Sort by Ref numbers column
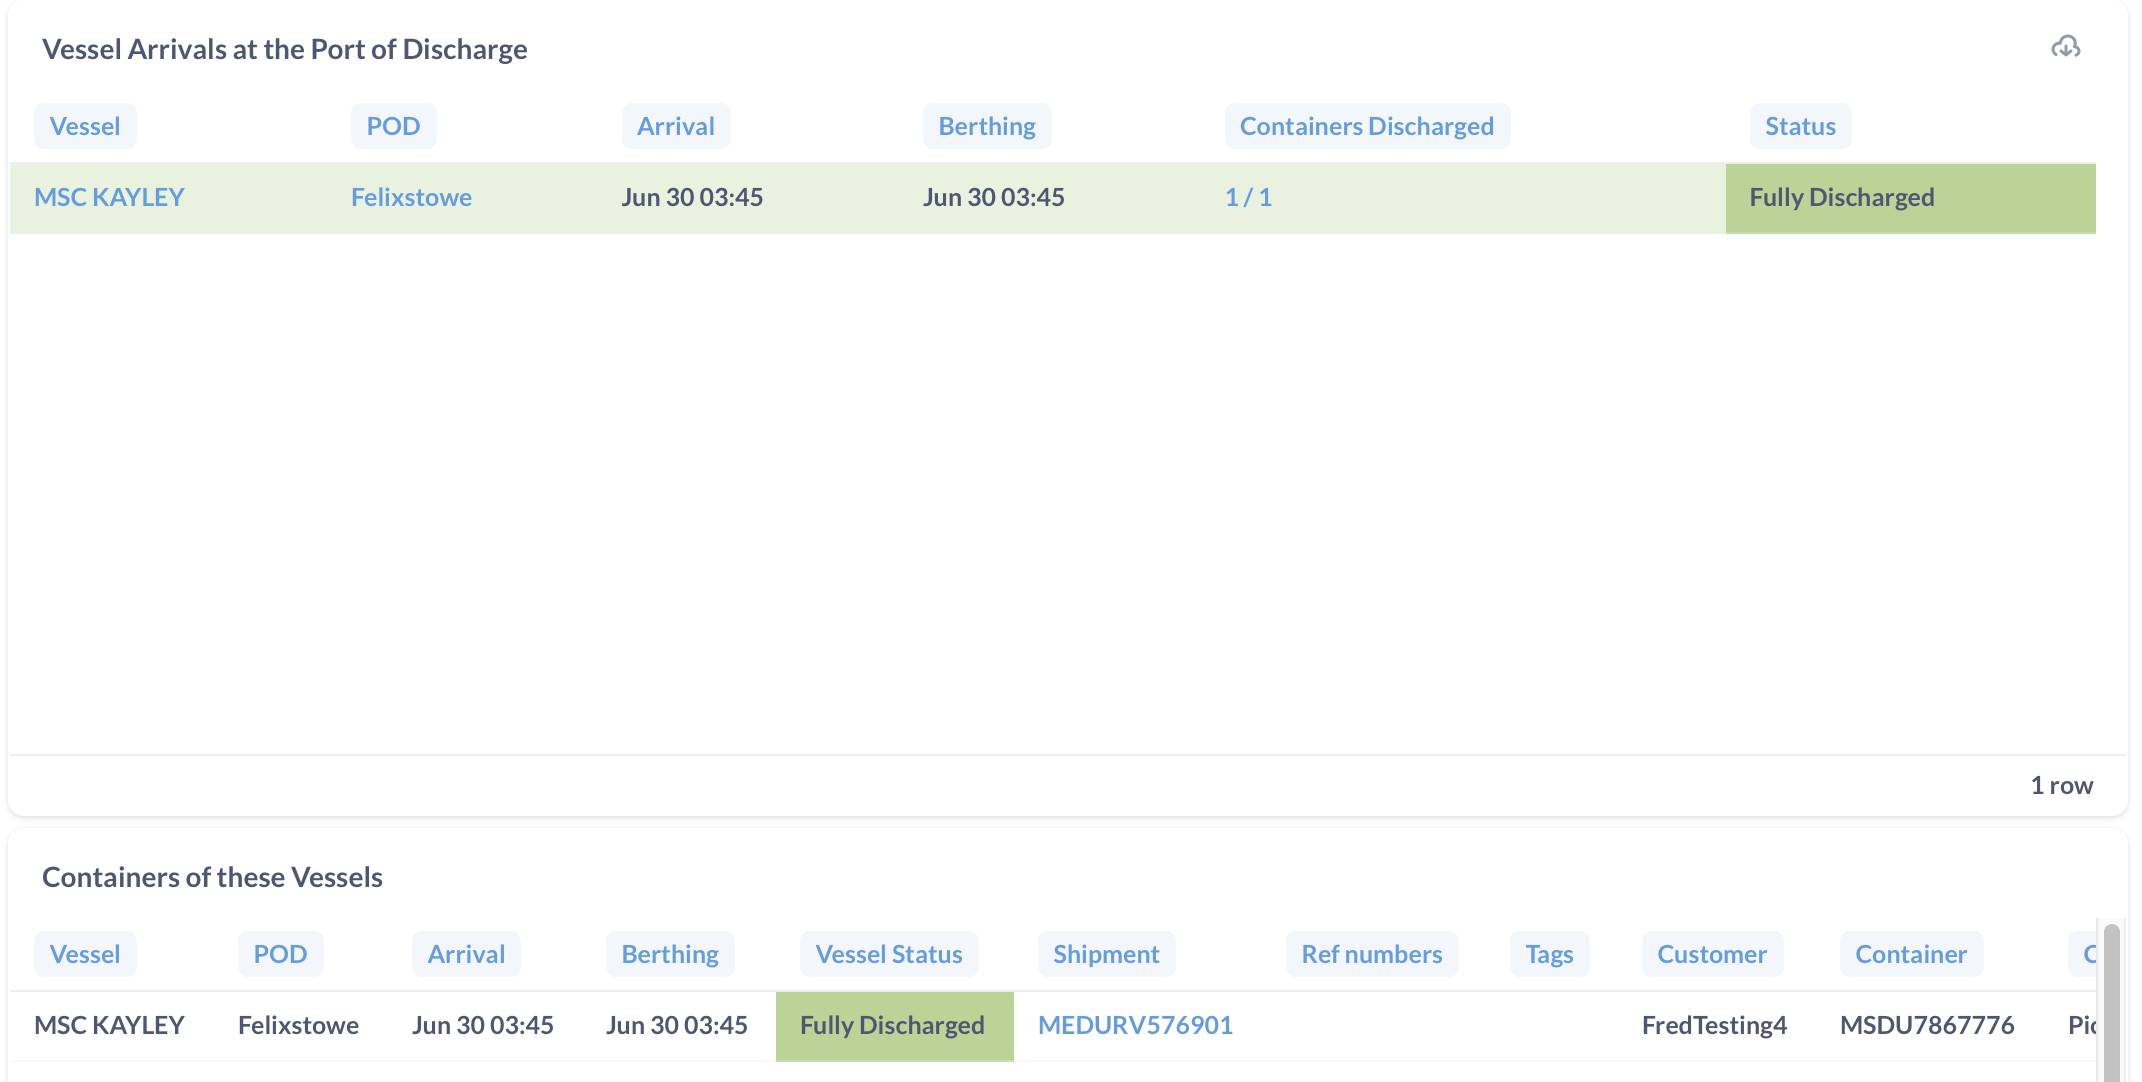The width and height of the screenshot is (2142, 1082). point(1371,954)
